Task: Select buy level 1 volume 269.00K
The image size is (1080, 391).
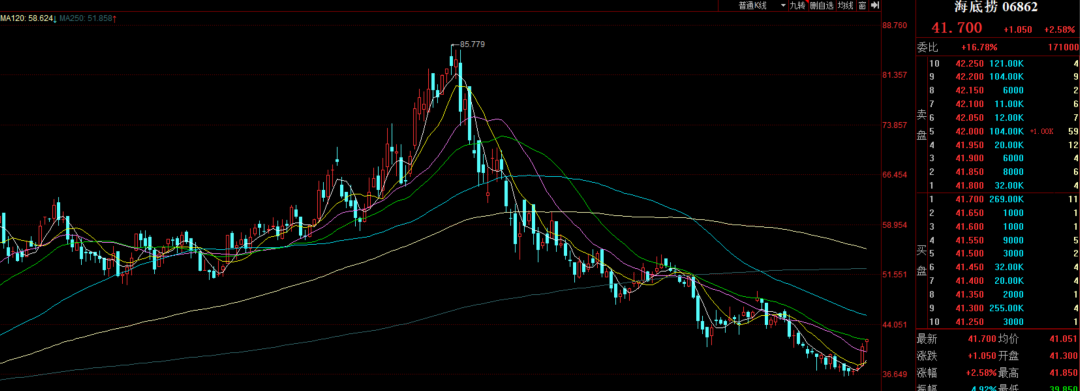Action: [x=1007, y=199]
